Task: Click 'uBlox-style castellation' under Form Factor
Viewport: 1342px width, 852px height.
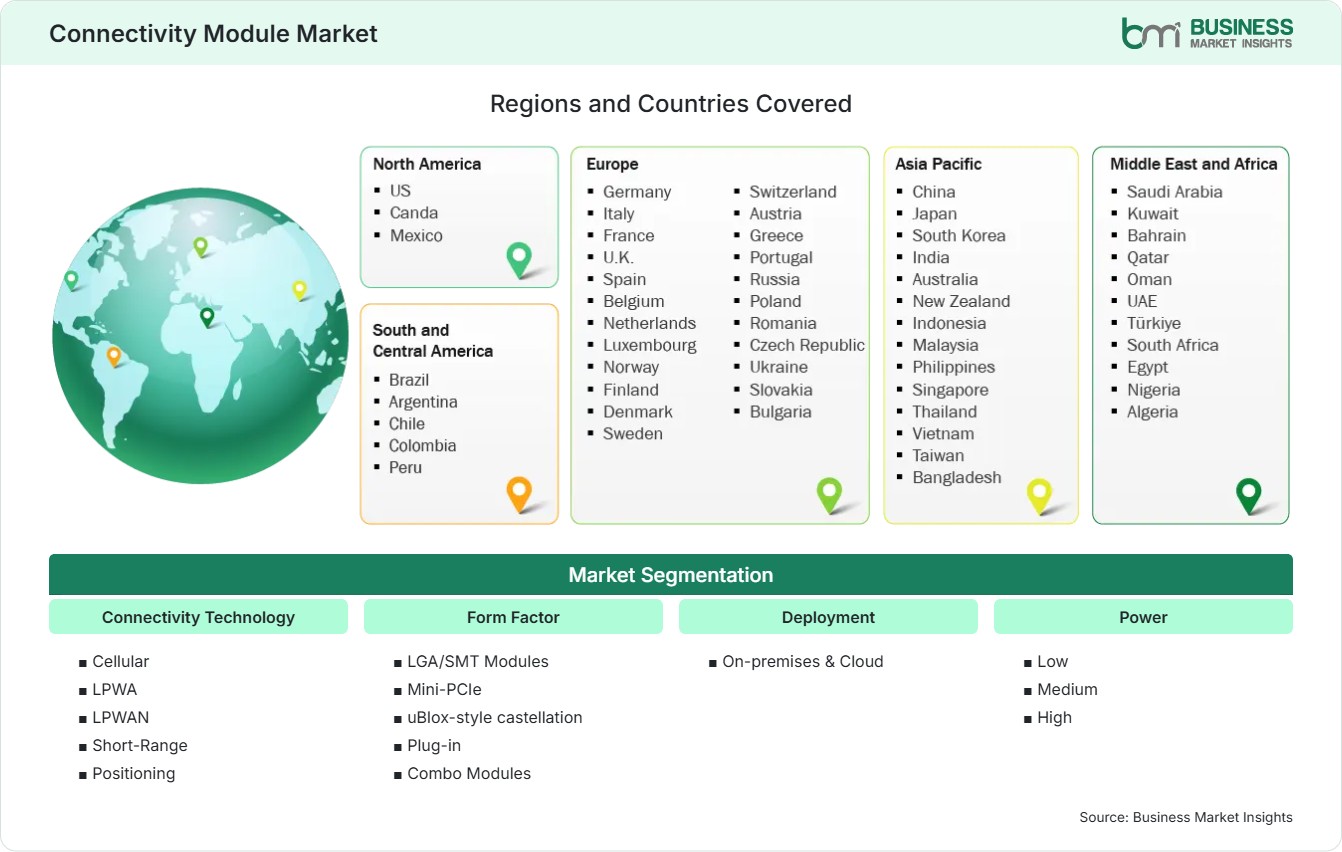Action: coord(495,718)
